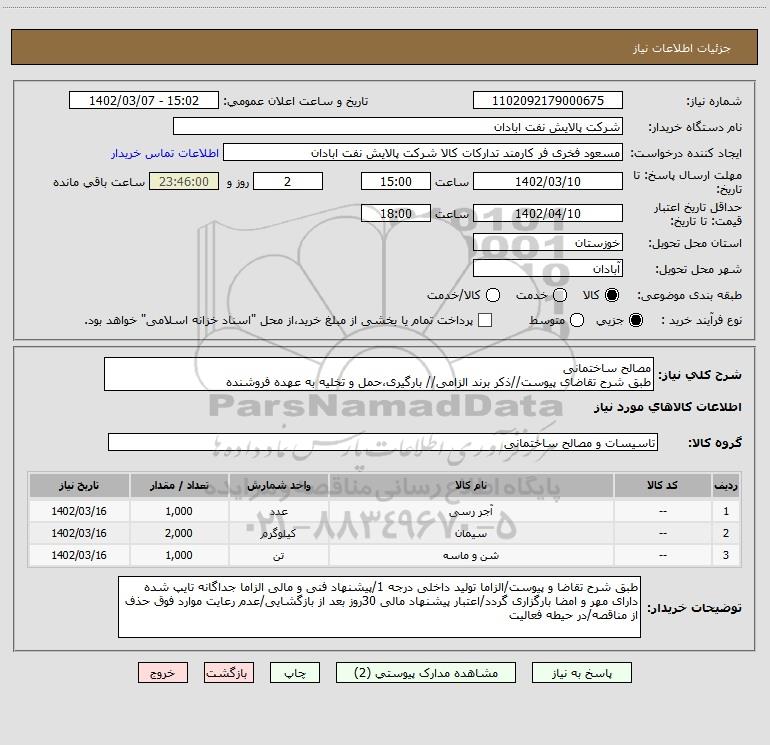Screen dimensions: 770x745
Task: Click the تاسیسات و مصالح ساختمانی group field
Action: 383,442
